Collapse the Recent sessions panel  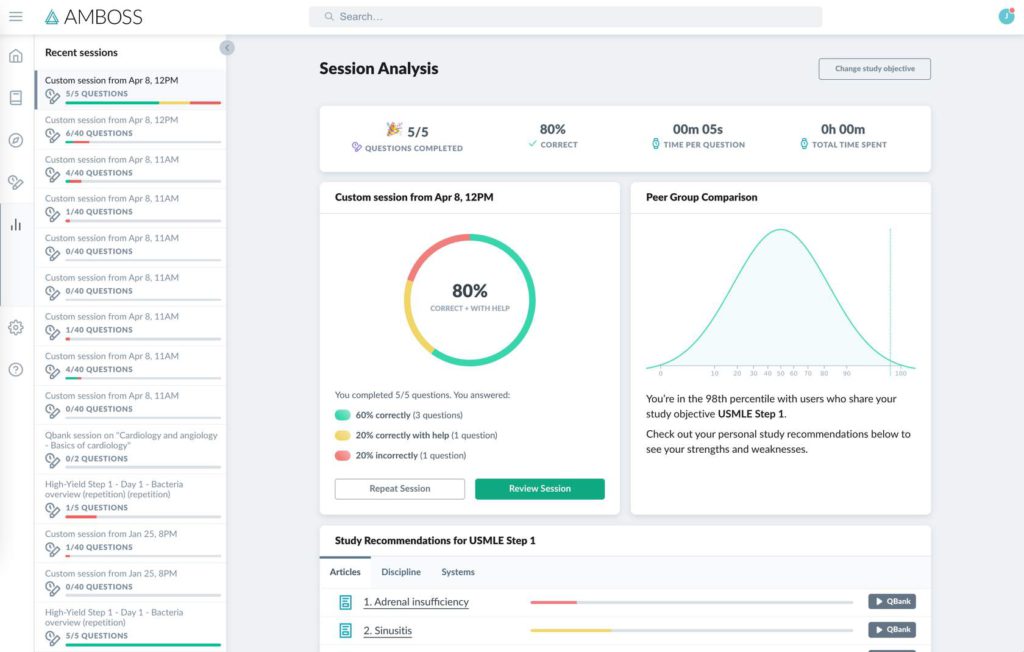pyautogui.click(x=227, y=47)
